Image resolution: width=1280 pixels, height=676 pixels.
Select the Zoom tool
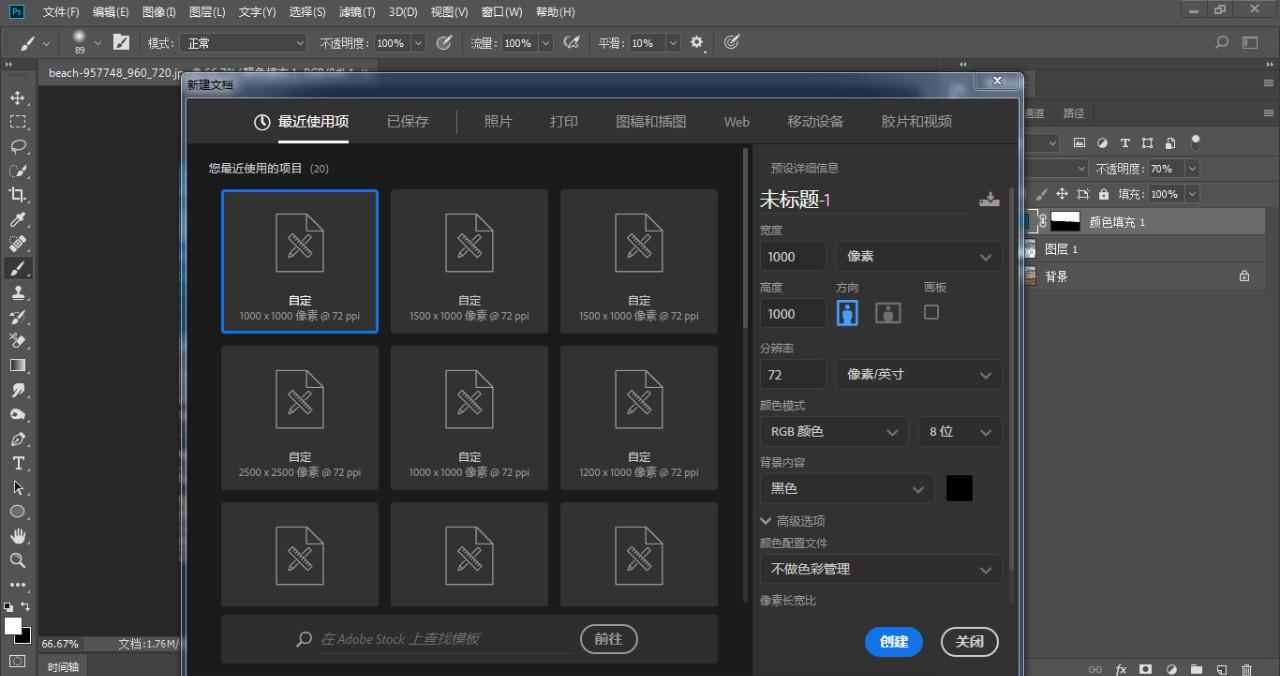pyautogui.click(x=18, y=561)
